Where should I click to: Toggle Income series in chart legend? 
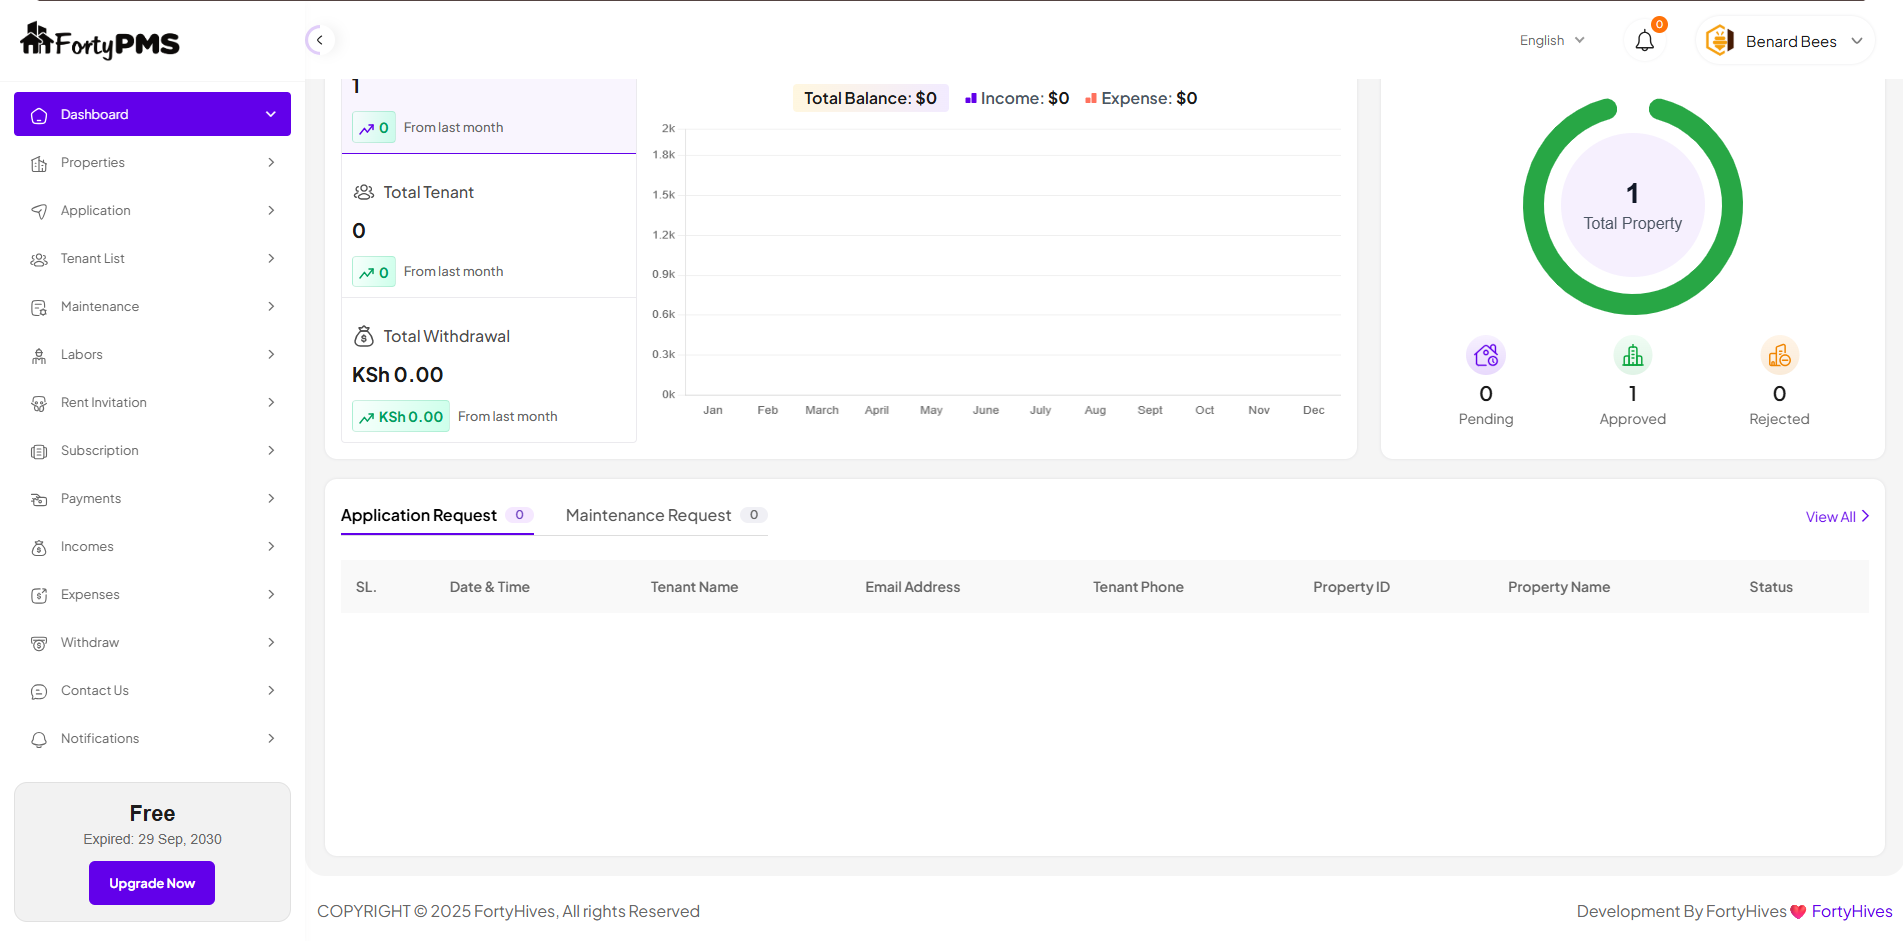pos(1016,98)
